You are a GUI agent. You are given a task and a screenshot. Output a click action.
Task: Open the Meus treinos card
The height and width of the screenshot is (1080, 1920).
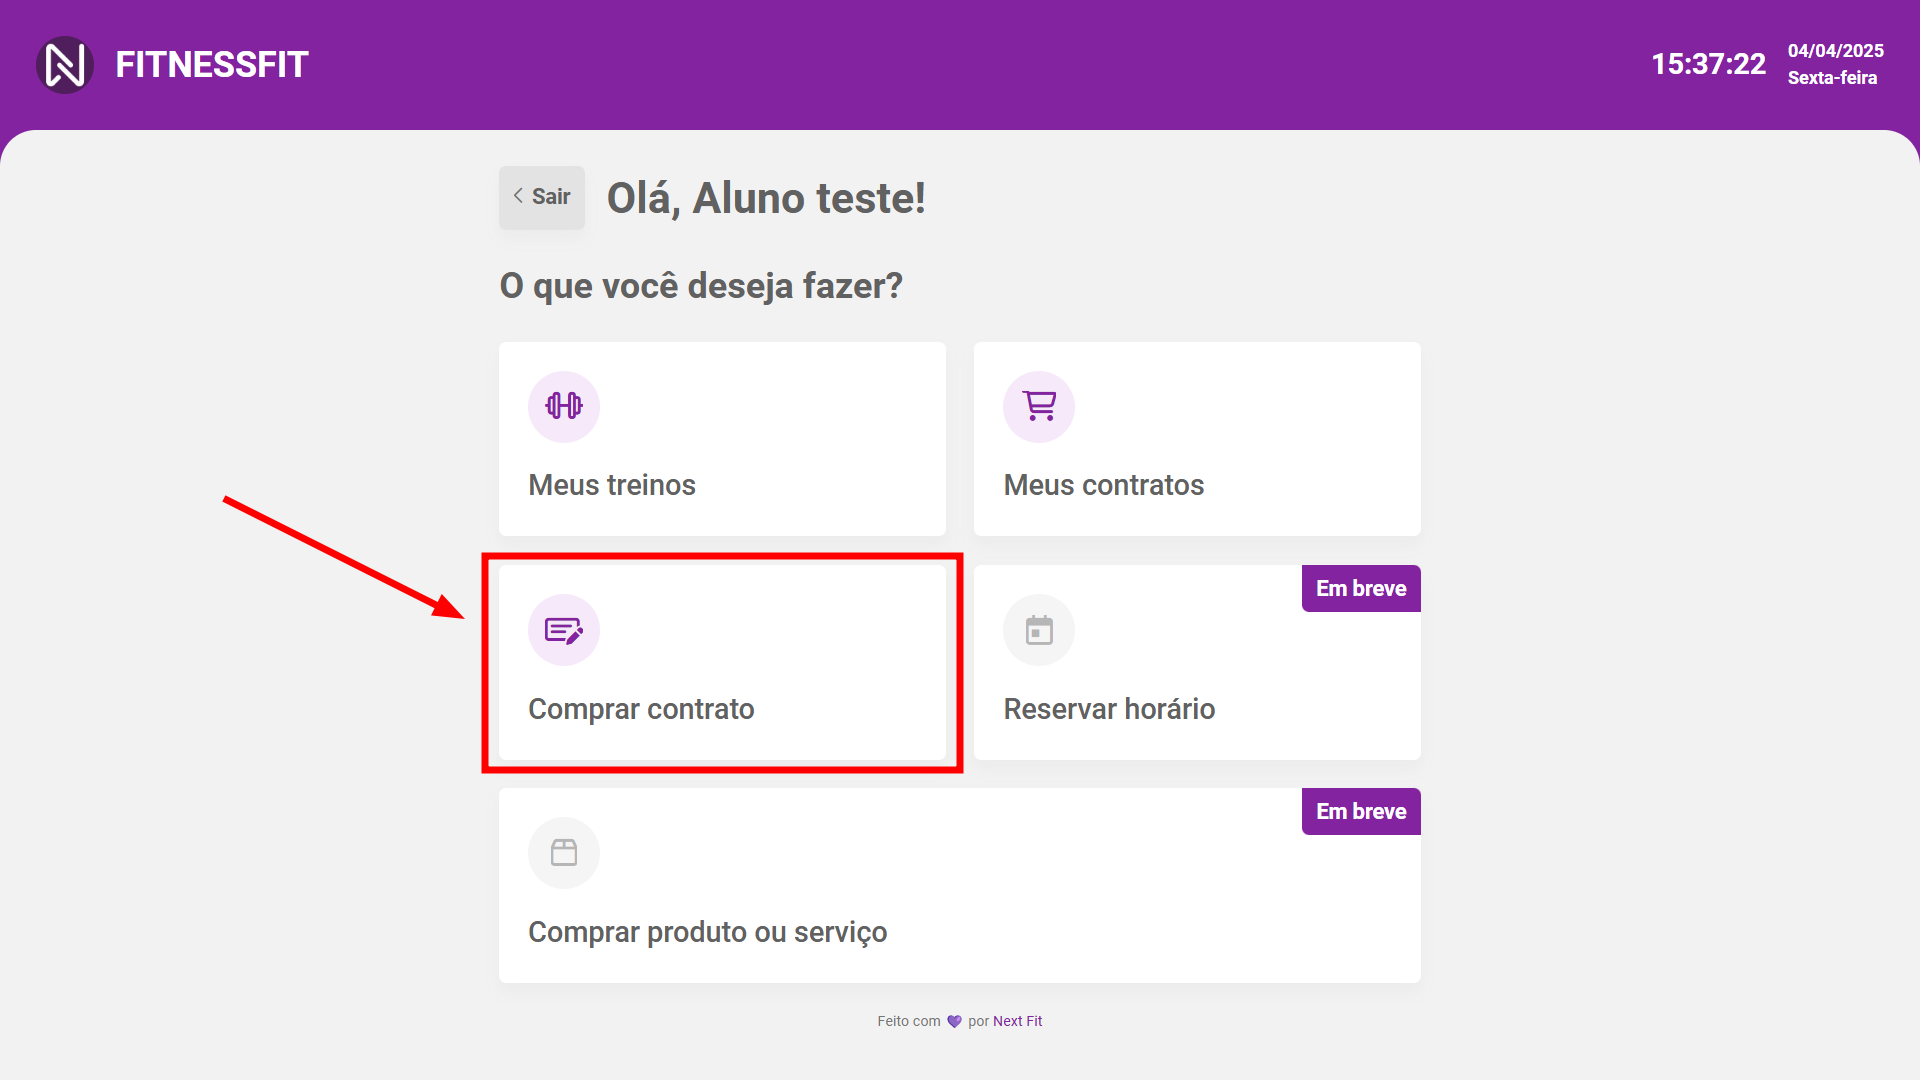[x=722, y=439]
